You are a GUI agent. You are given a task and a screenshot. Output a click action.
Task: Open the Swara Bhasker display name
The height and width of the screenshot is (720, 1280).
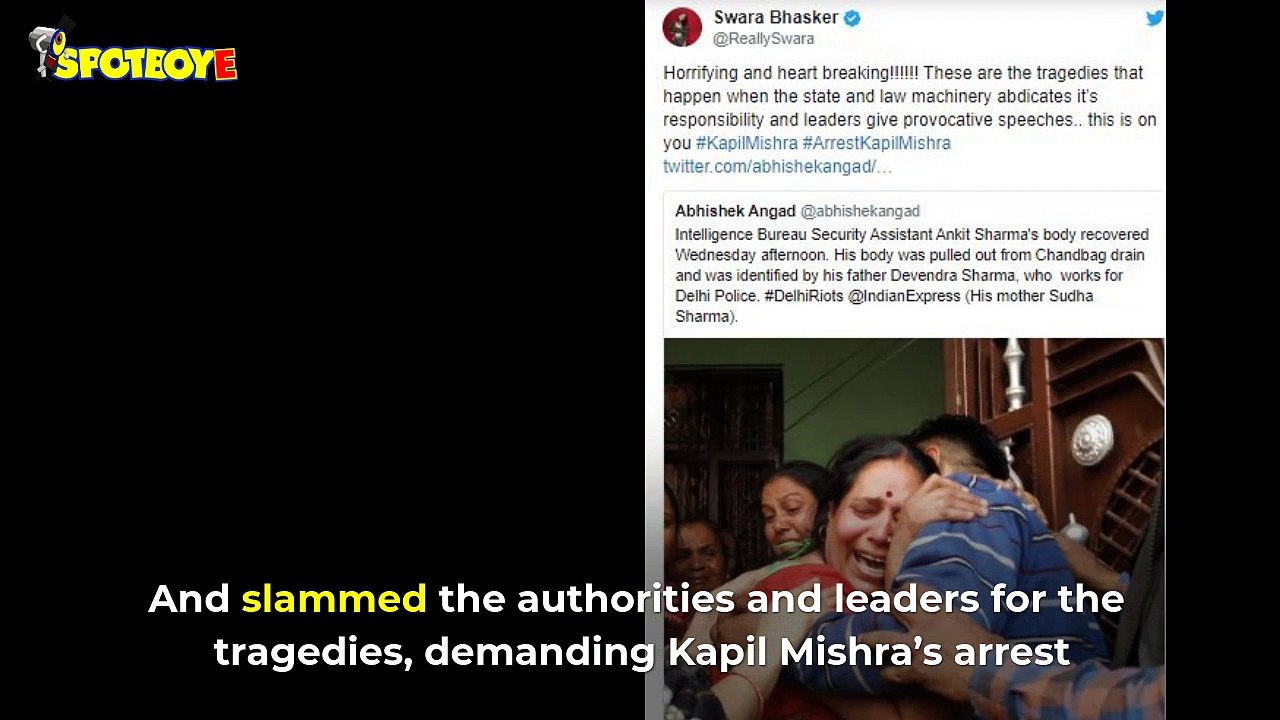pos(776,17)
